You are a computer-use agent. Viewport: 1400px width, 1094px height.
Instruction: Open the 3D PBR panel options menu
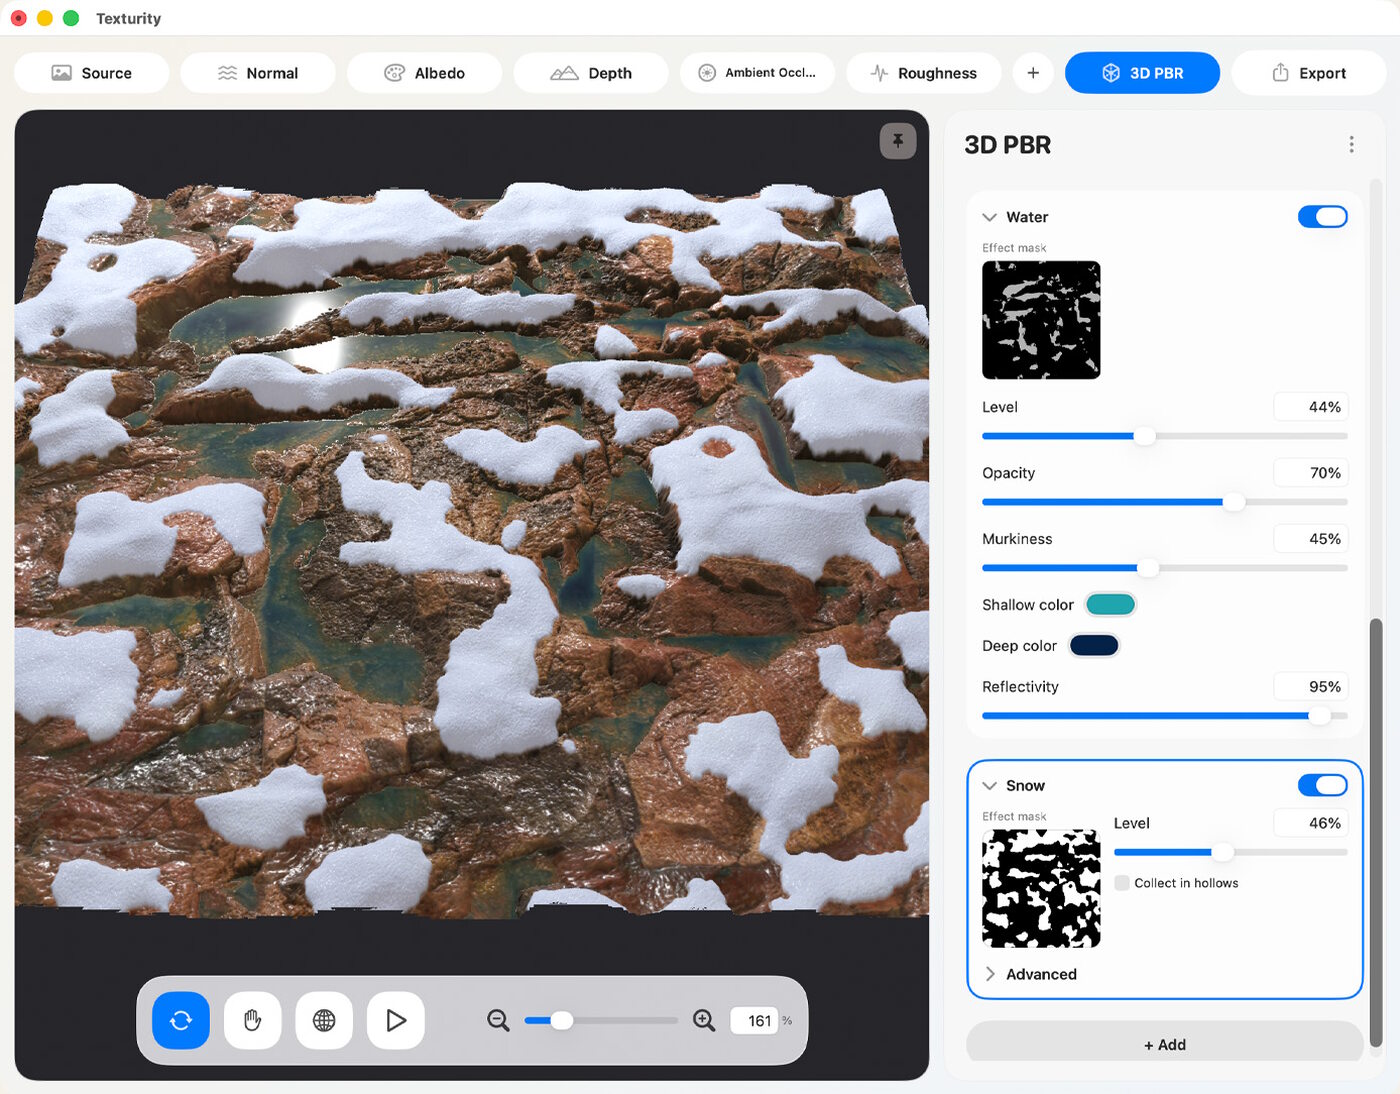click(x=1351, y=145)
